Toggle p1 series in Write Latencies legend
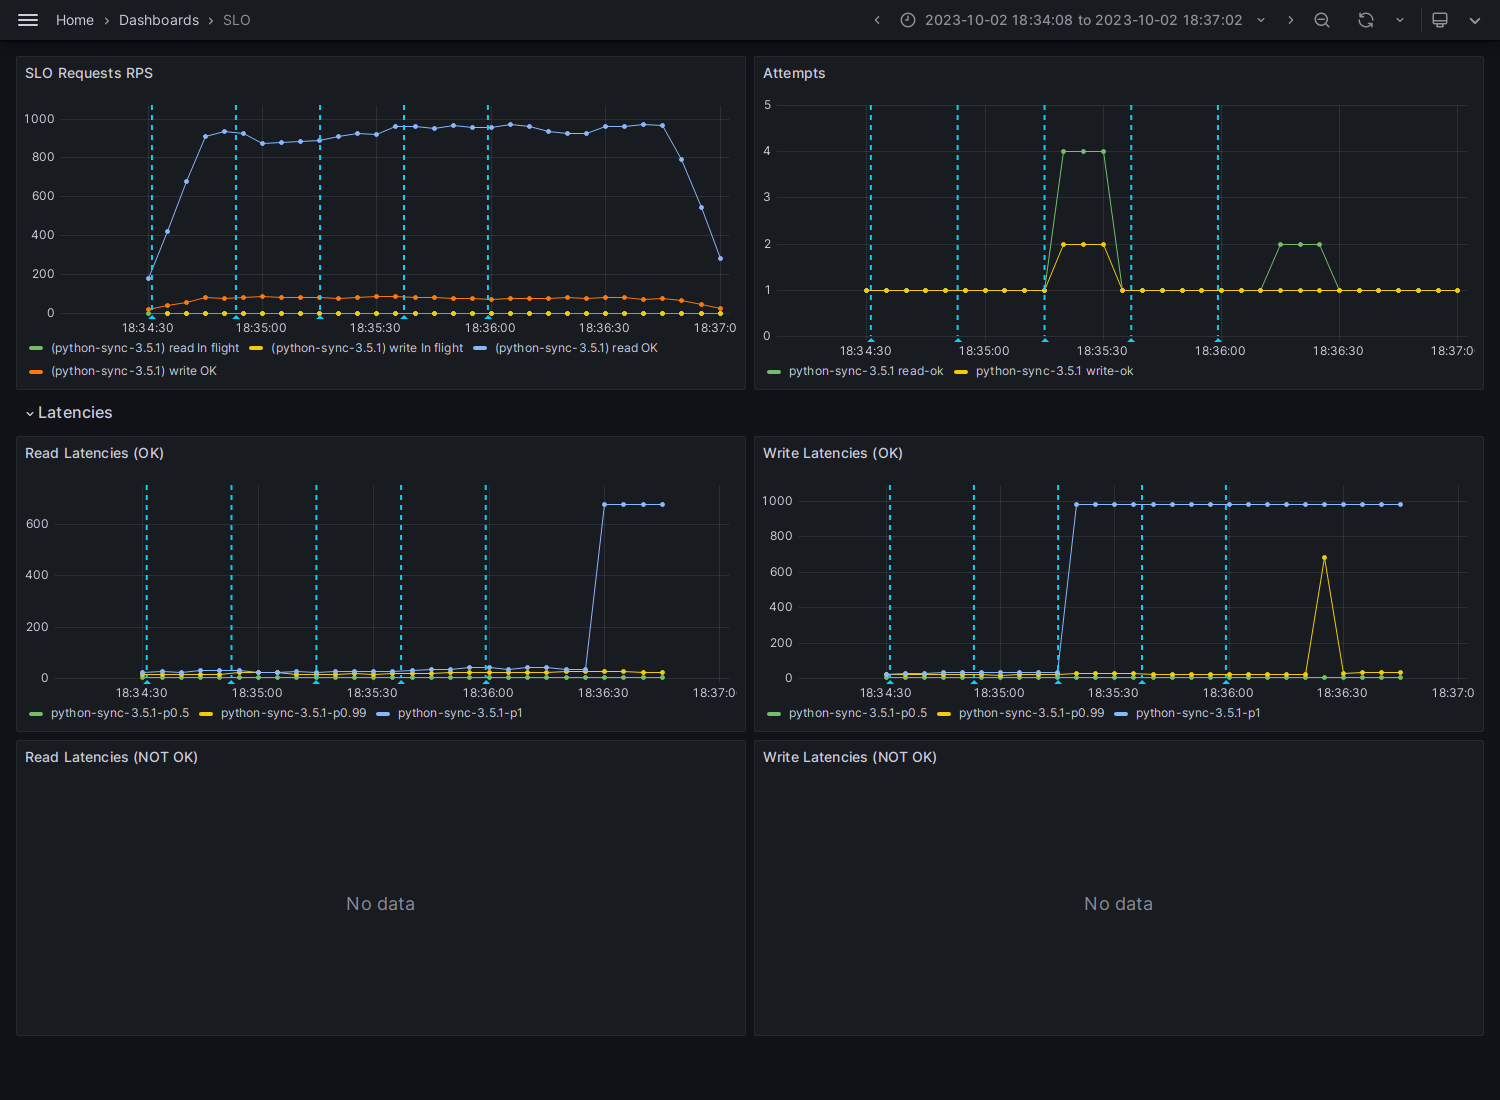 (x=1198, y=713)
